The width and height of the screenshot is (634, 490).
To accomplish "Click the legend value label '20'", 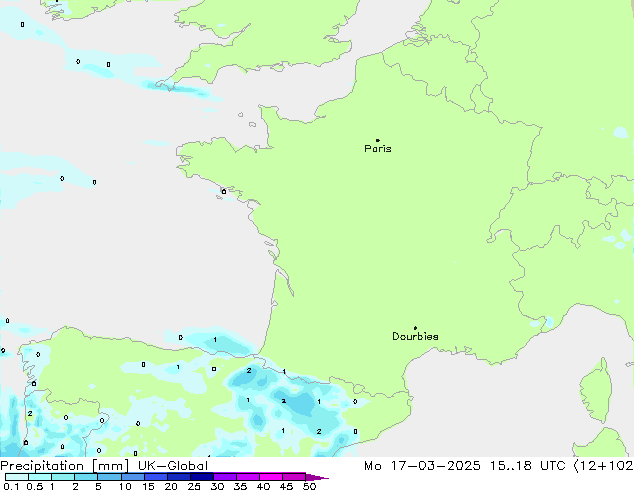I will (x=171, y=486).
